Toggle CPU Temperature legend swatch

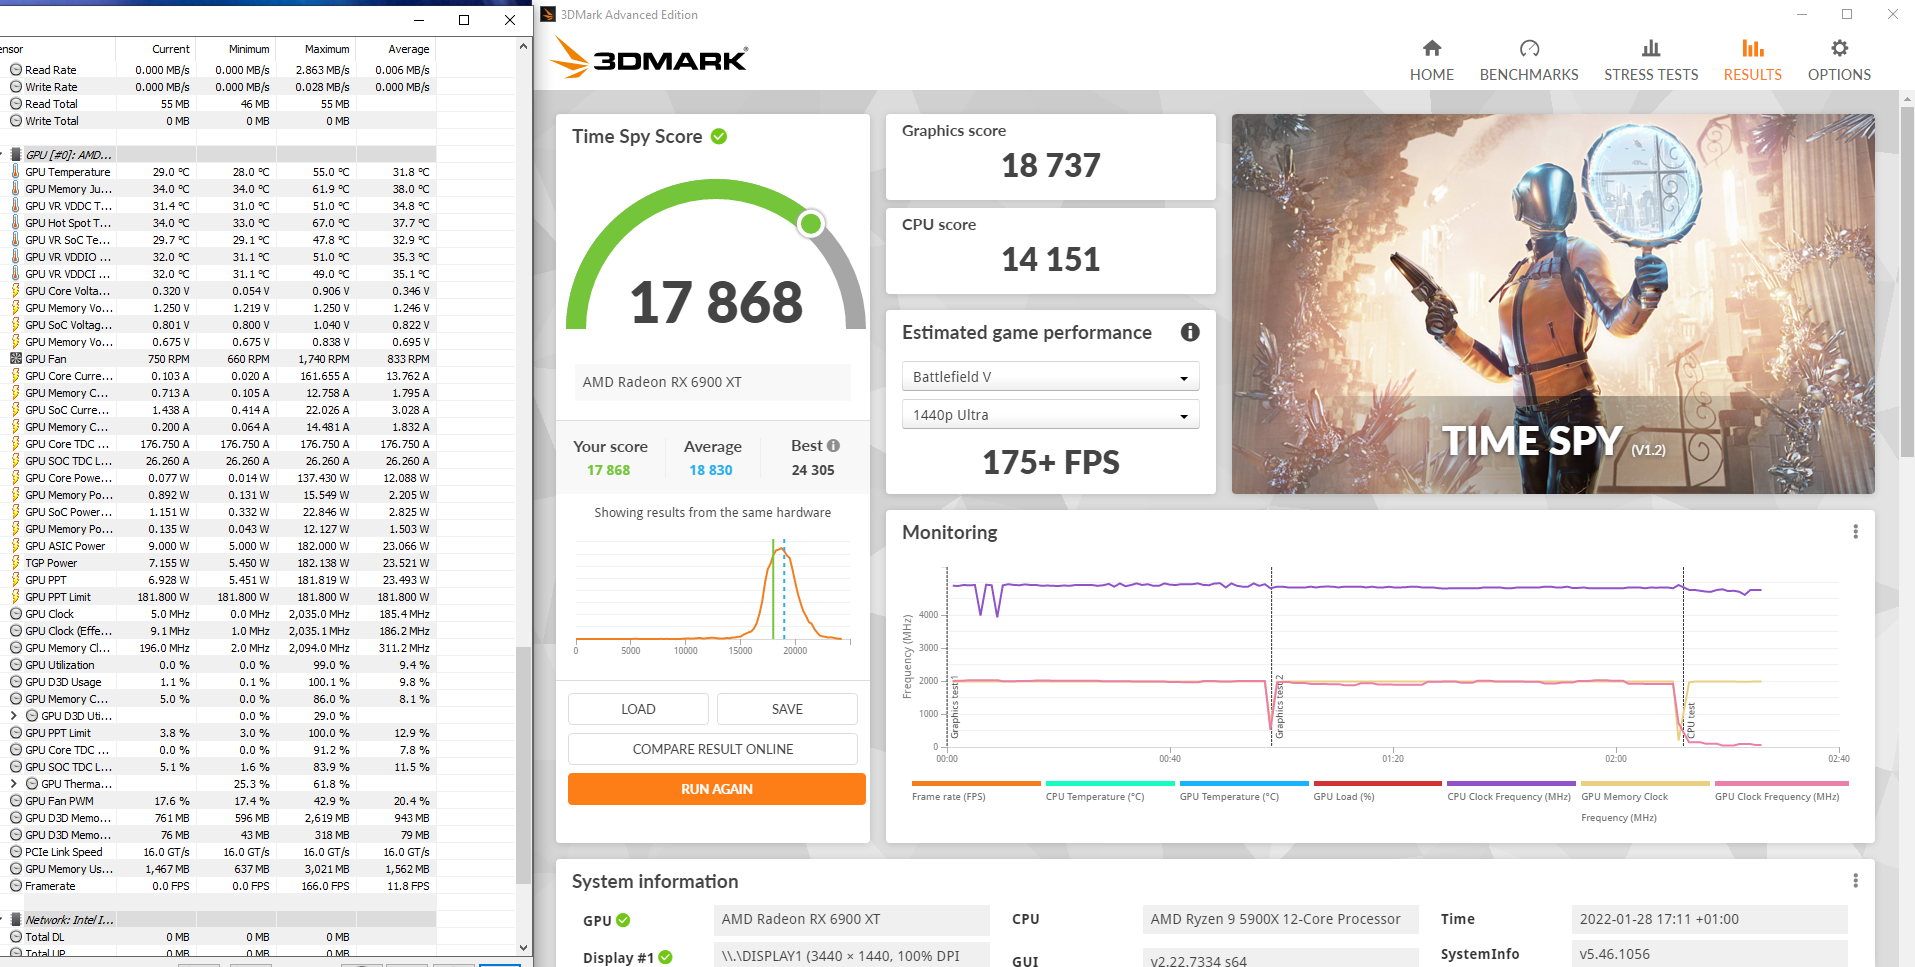[1110, 784]
